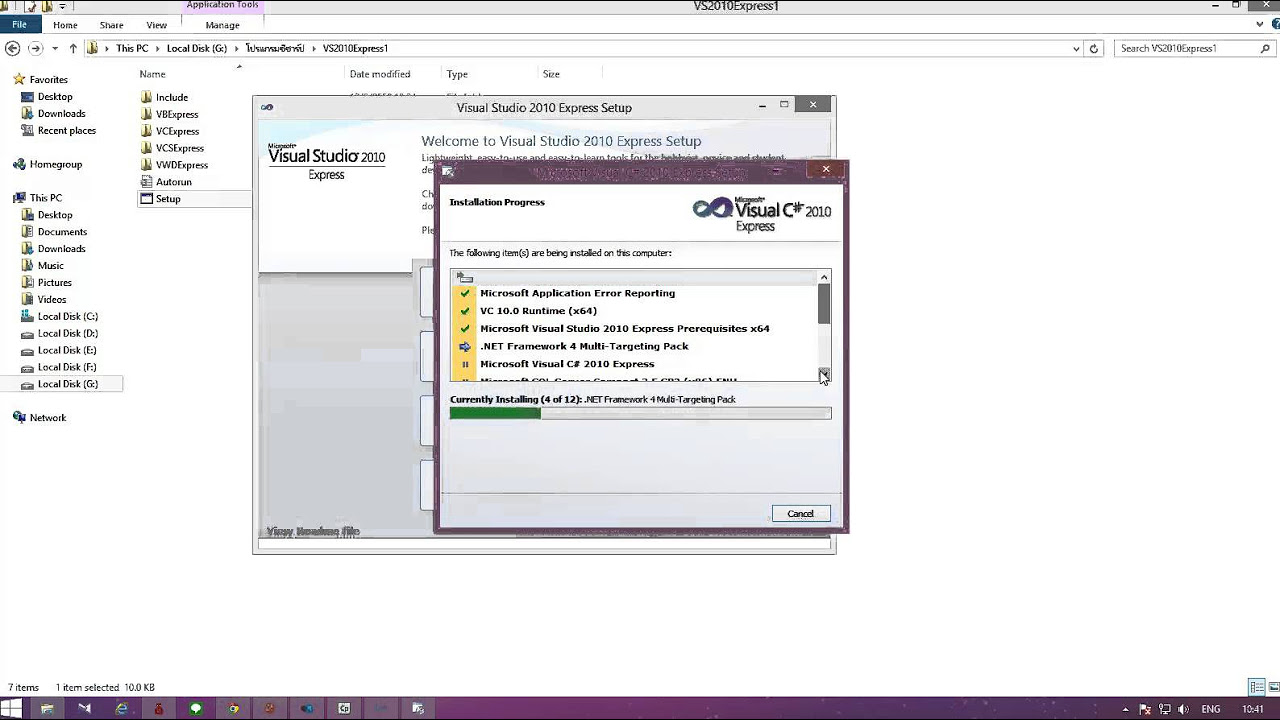Select Local Disk (D:) in navigation pane

click(x=67, y=333)
